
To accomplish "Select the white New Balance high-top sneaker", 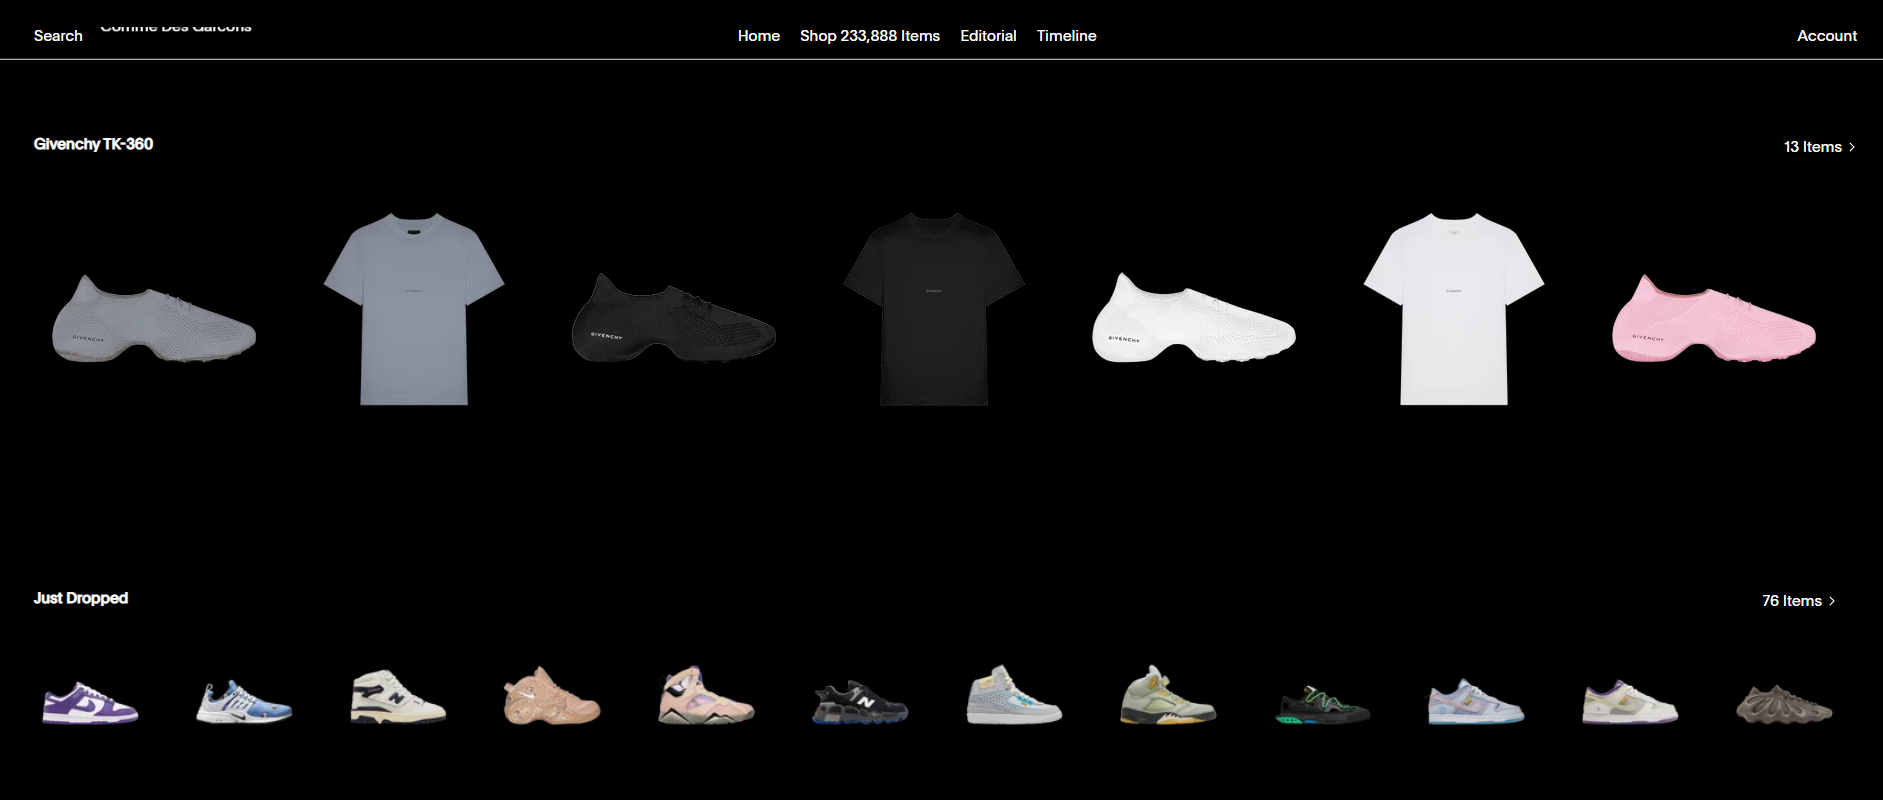I will 398,696.
